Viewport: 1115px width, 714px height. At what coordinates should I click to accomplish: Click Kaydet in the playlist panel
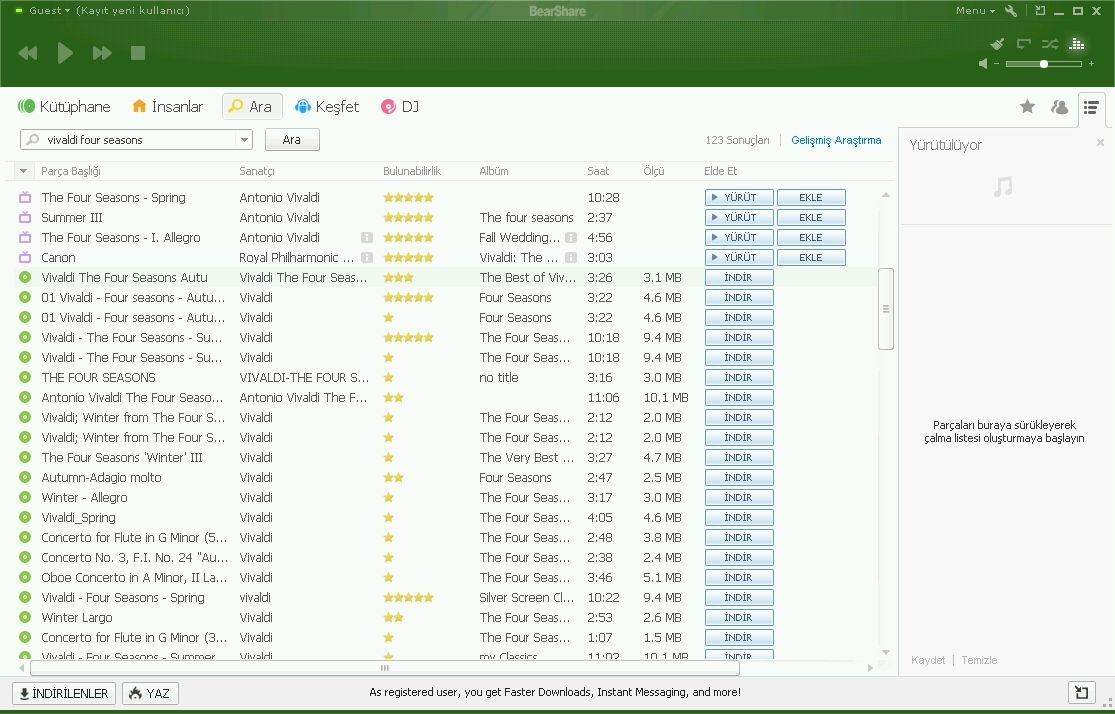(928, 661)
